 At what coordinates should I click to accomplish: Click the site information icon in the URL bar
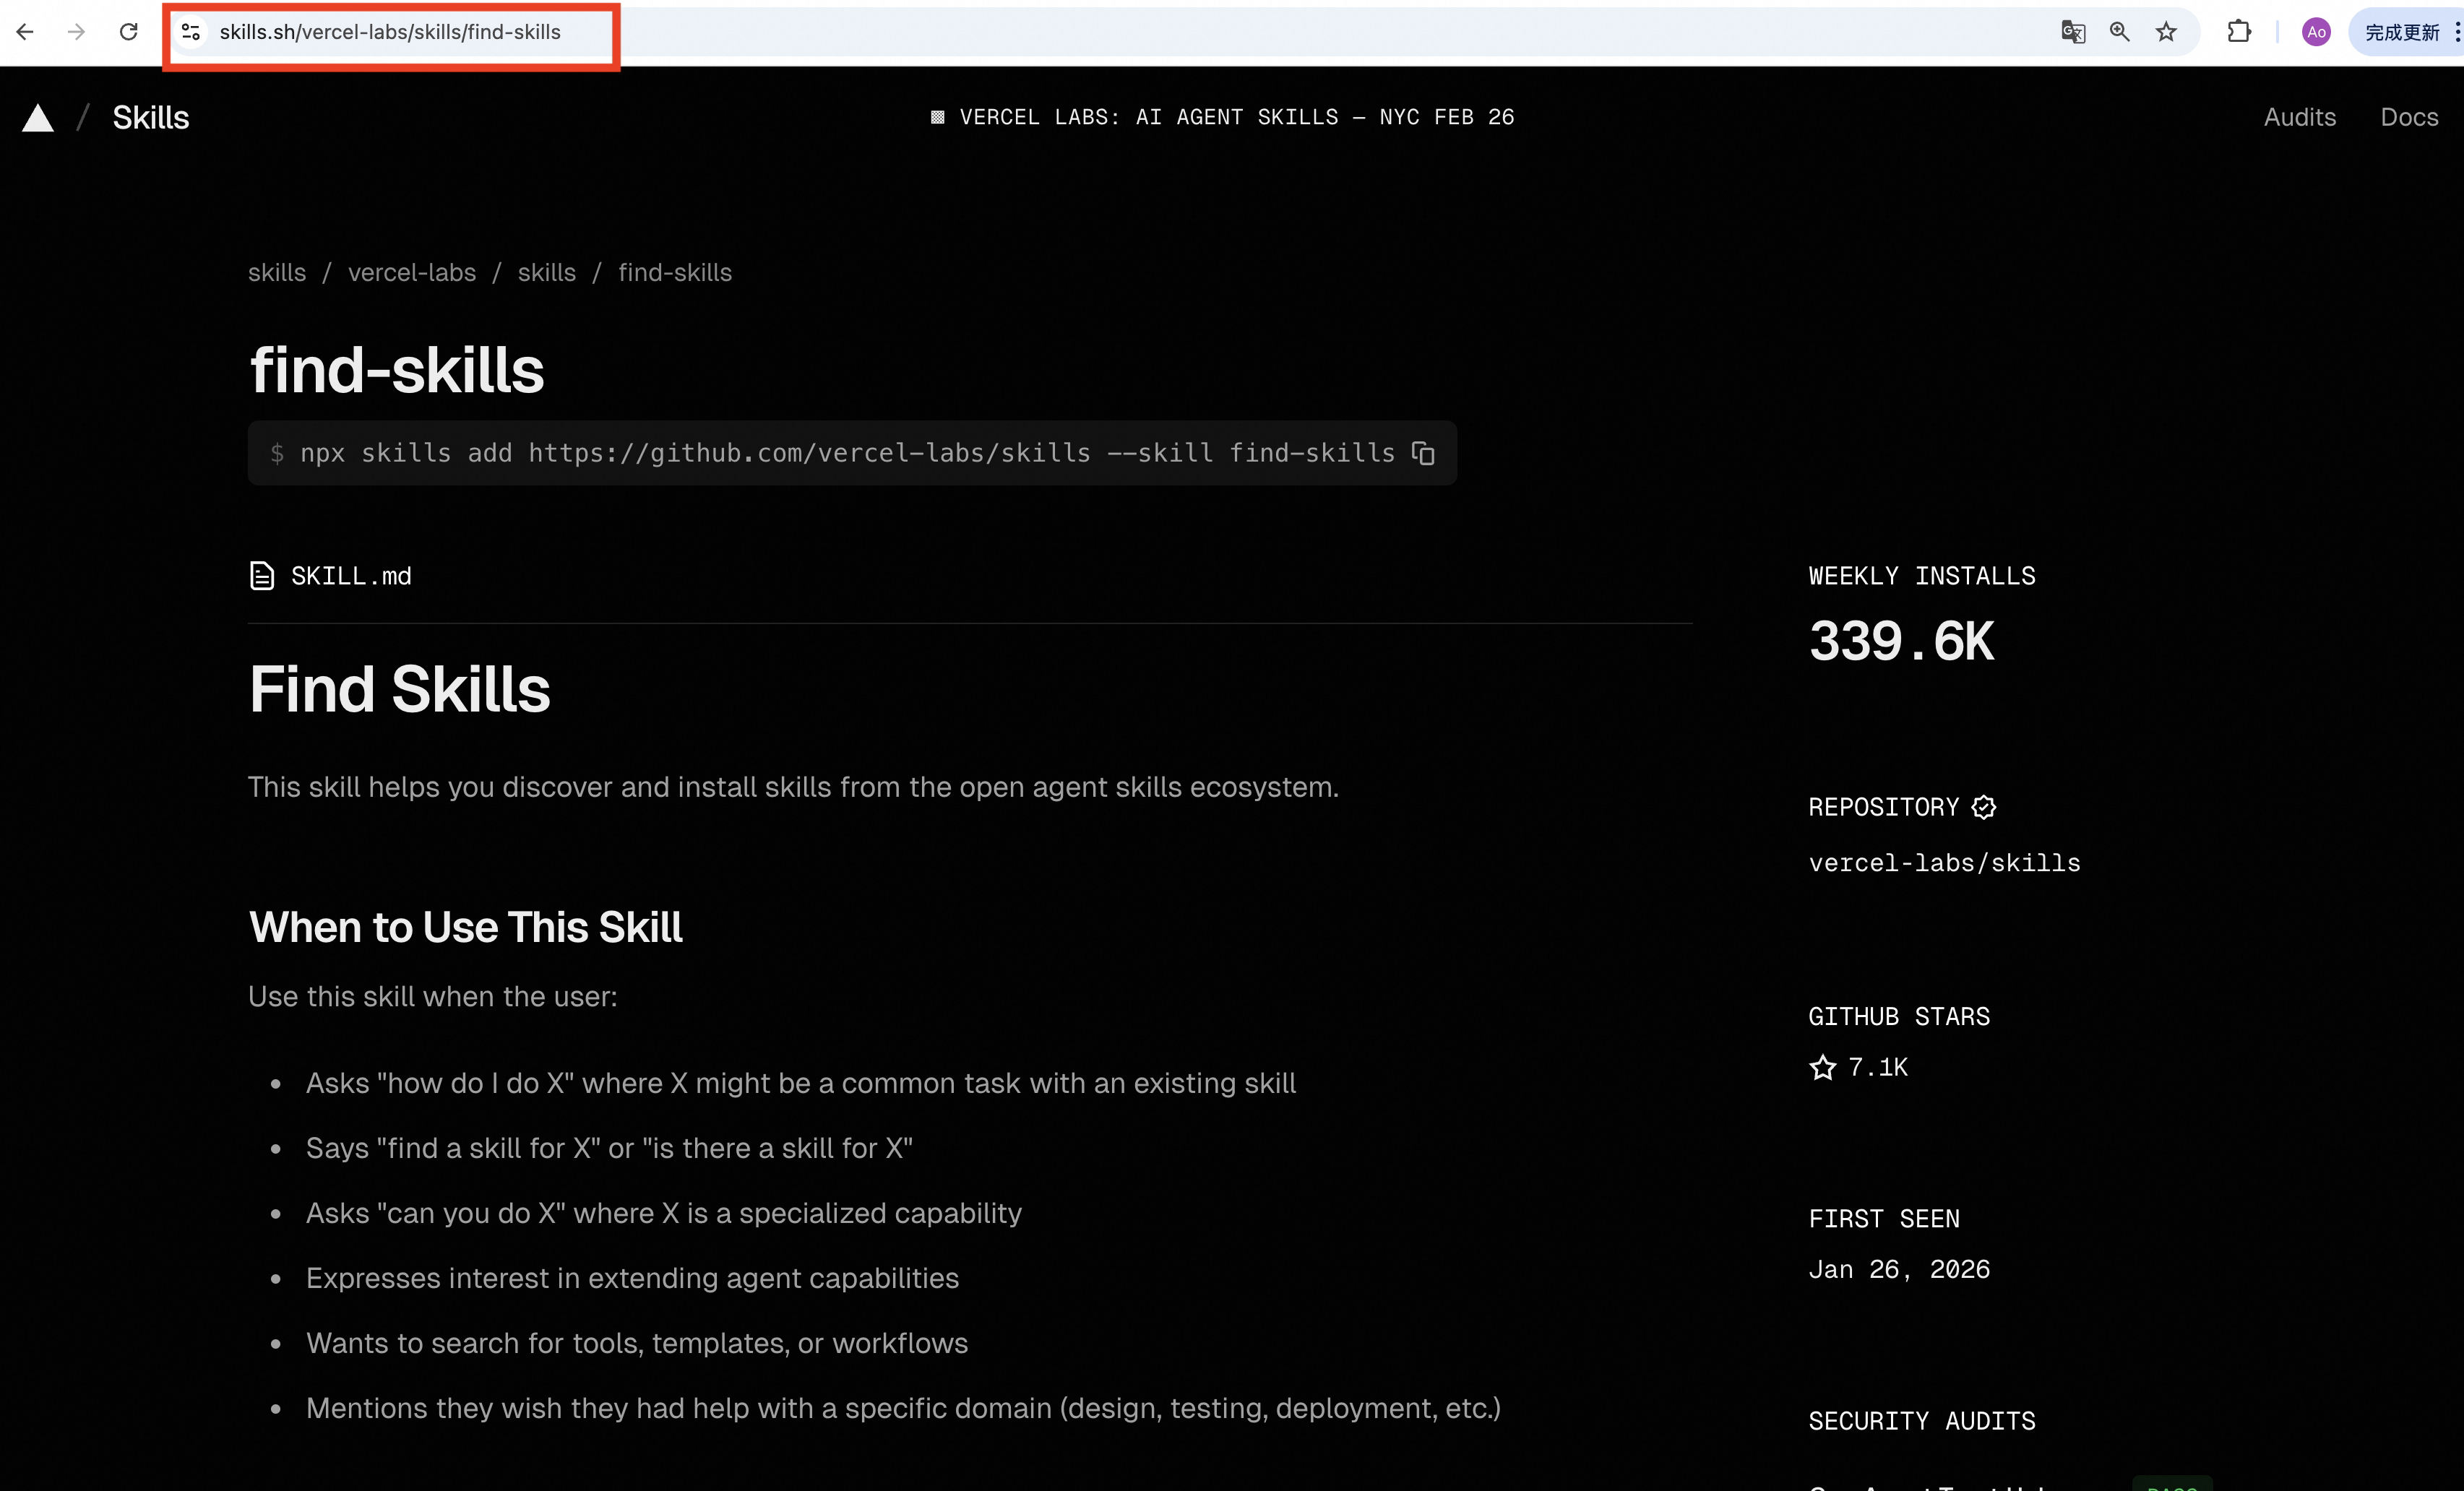pyautogui.click(x=191, y=32)
